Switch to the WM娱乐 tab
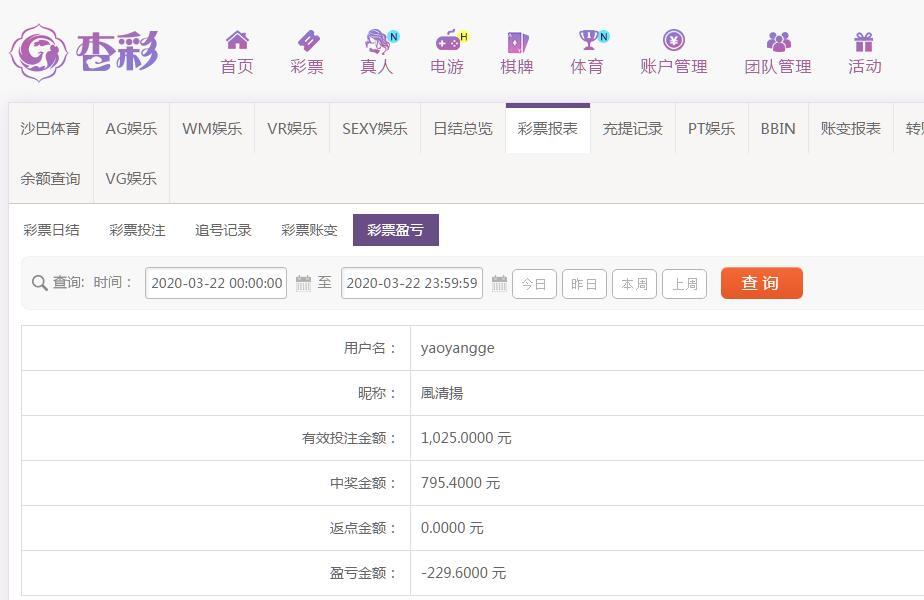Screen dimensions: 924x600 click(212, 128)
